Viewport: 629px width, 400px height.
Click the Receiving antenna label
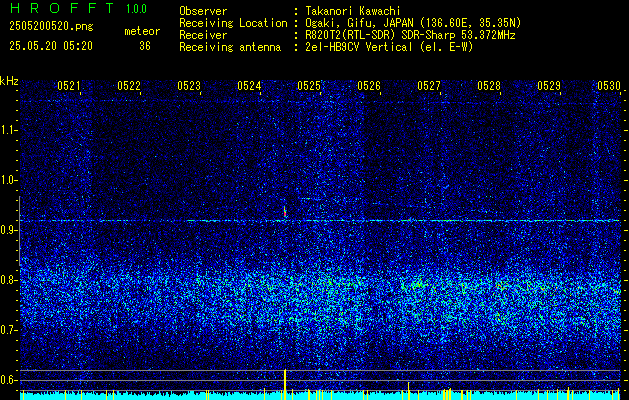pos(230,47)
